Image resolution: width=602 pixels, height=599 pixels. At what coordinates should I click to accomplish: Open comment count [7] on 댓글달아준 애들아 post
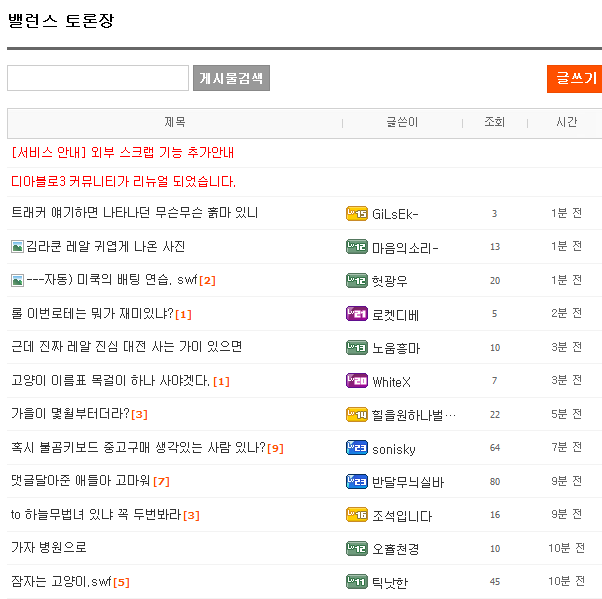[161, 482]
